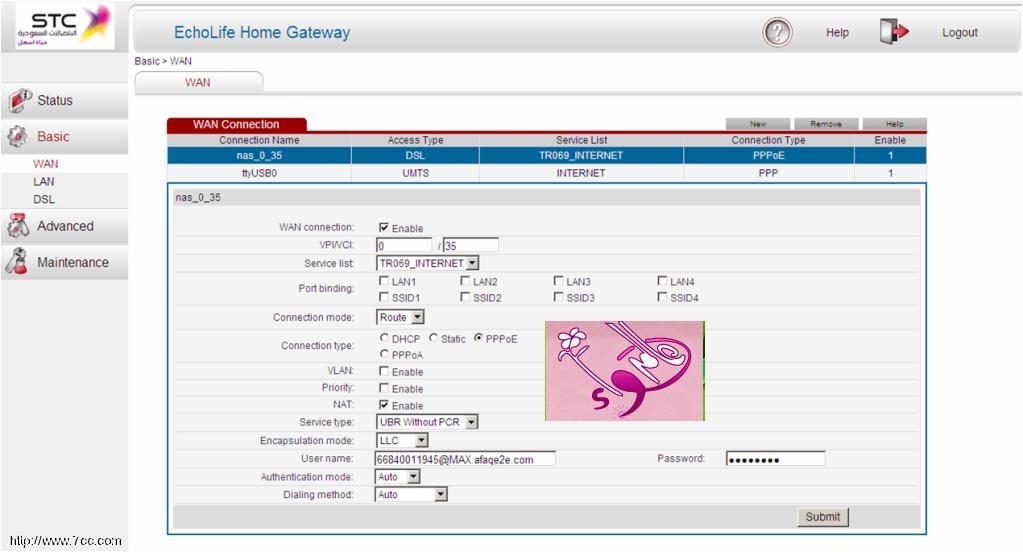The width and height of the screenshot is (1023, 552).
Task: Click the DSL access type cell
Action: [x=415, y=155]
